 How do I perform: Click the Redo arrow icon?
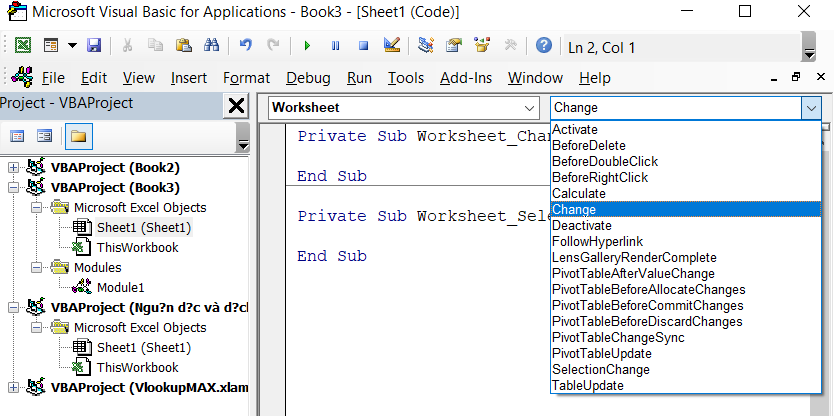tap(273, 46)
